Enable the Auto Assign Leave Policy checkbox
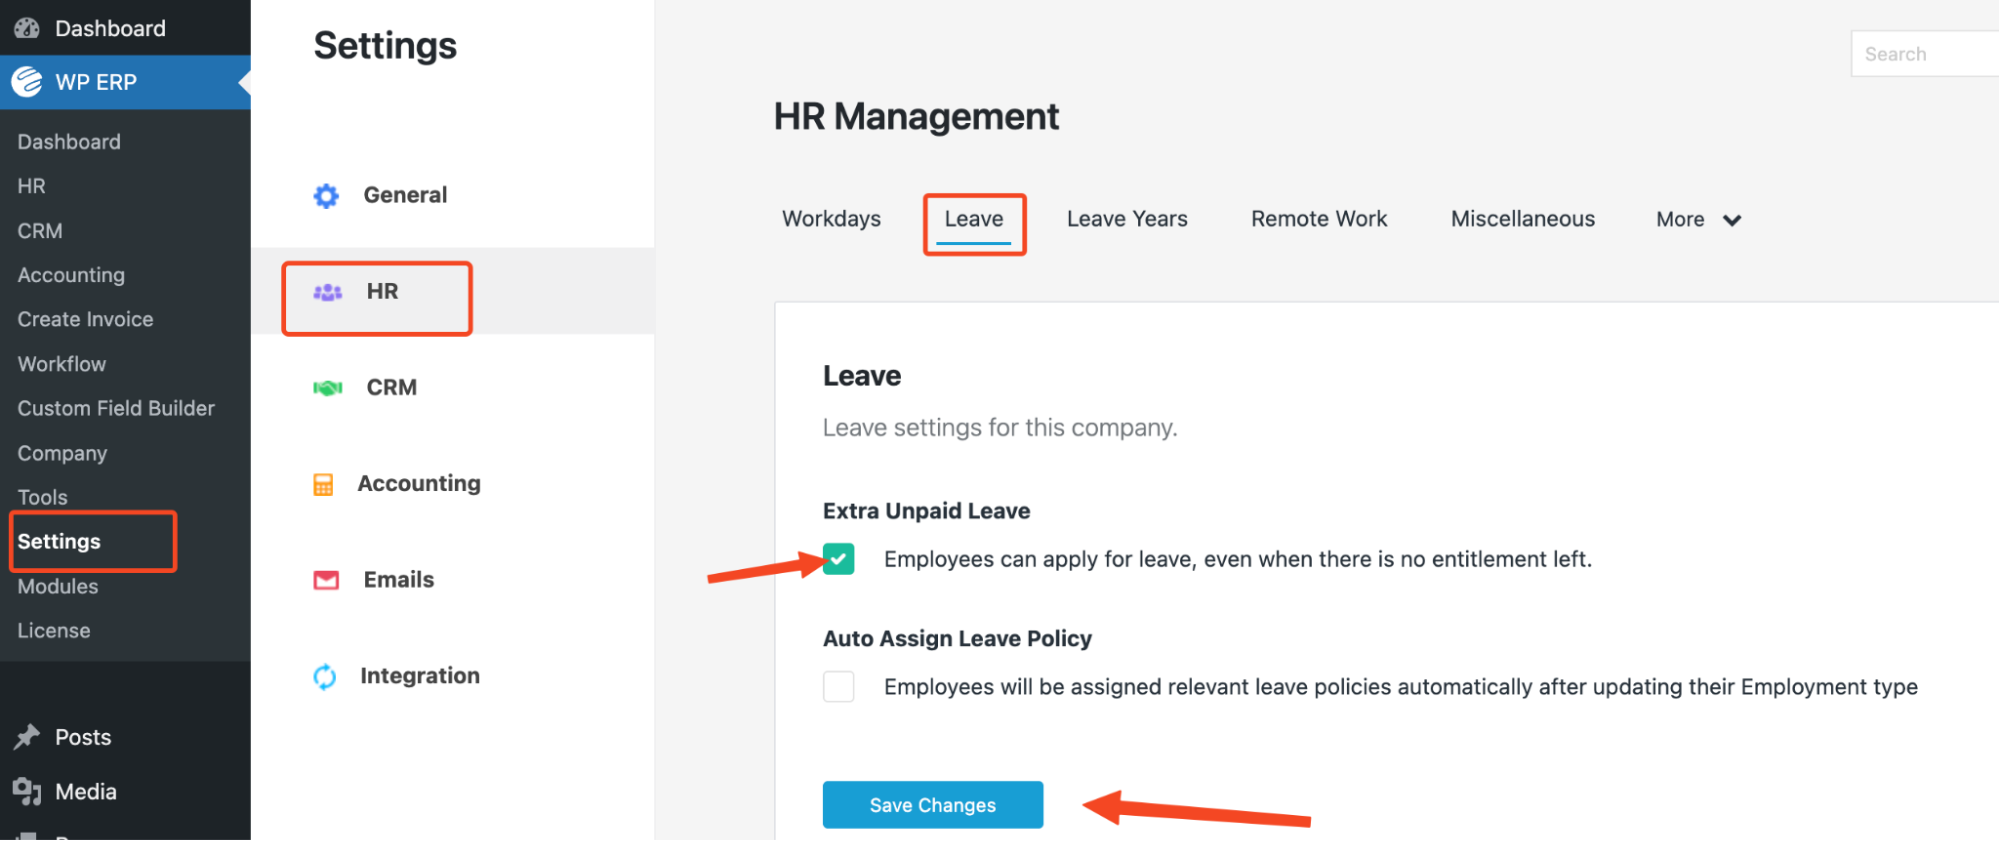This screenshot has height=841, width=1999. tap(839, 687)
